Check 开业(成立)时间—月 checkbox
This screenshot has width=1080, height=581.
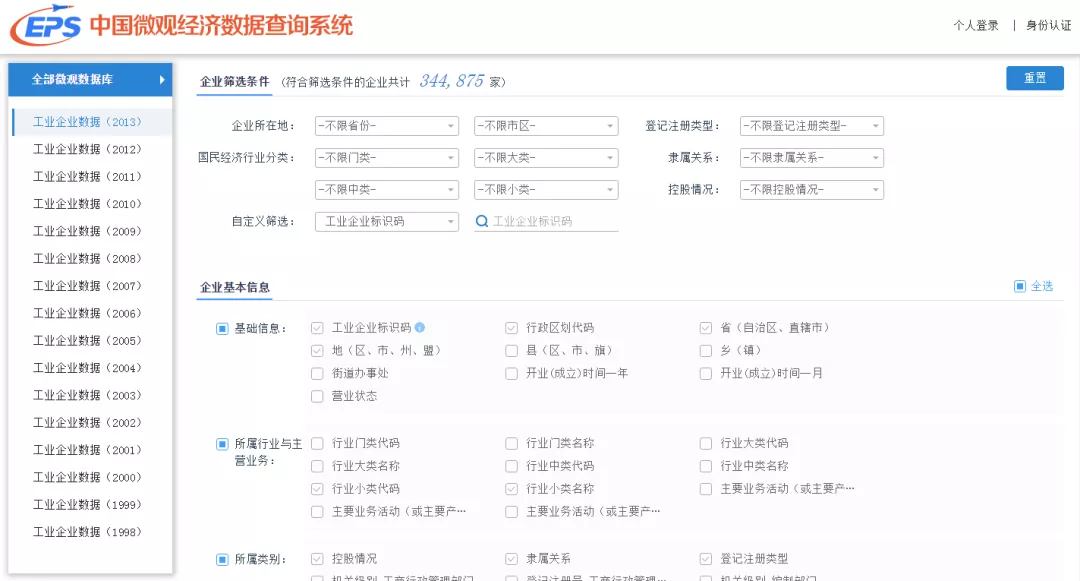pyautogui.click(x=705, y=373)
